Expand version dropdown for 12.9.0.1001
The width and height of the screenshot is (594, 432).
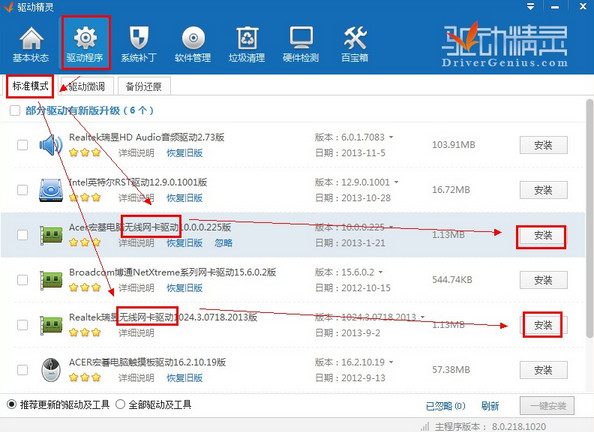point(396,182)
